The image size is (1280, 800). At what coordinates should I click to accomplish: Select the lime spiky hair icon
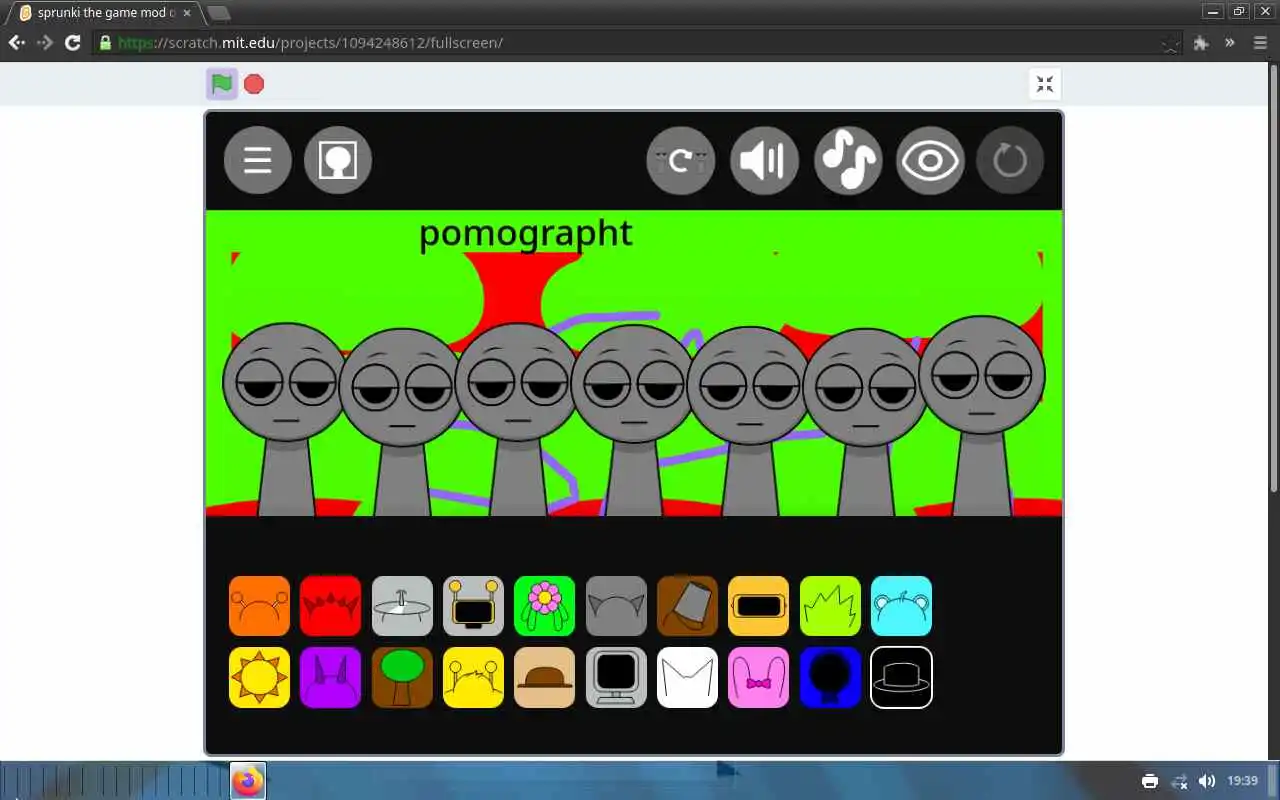click(x=830, y=606)
